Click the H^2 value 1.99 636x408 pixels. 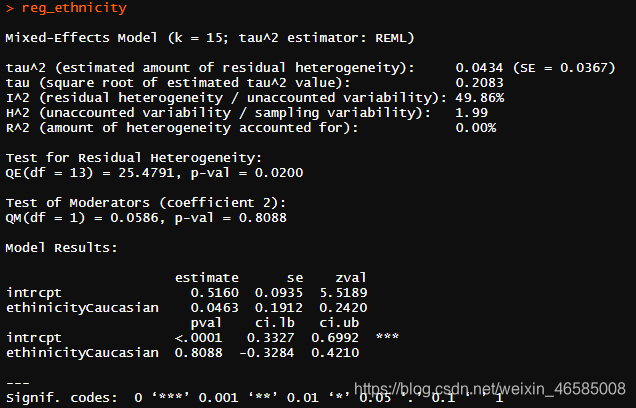471,113
